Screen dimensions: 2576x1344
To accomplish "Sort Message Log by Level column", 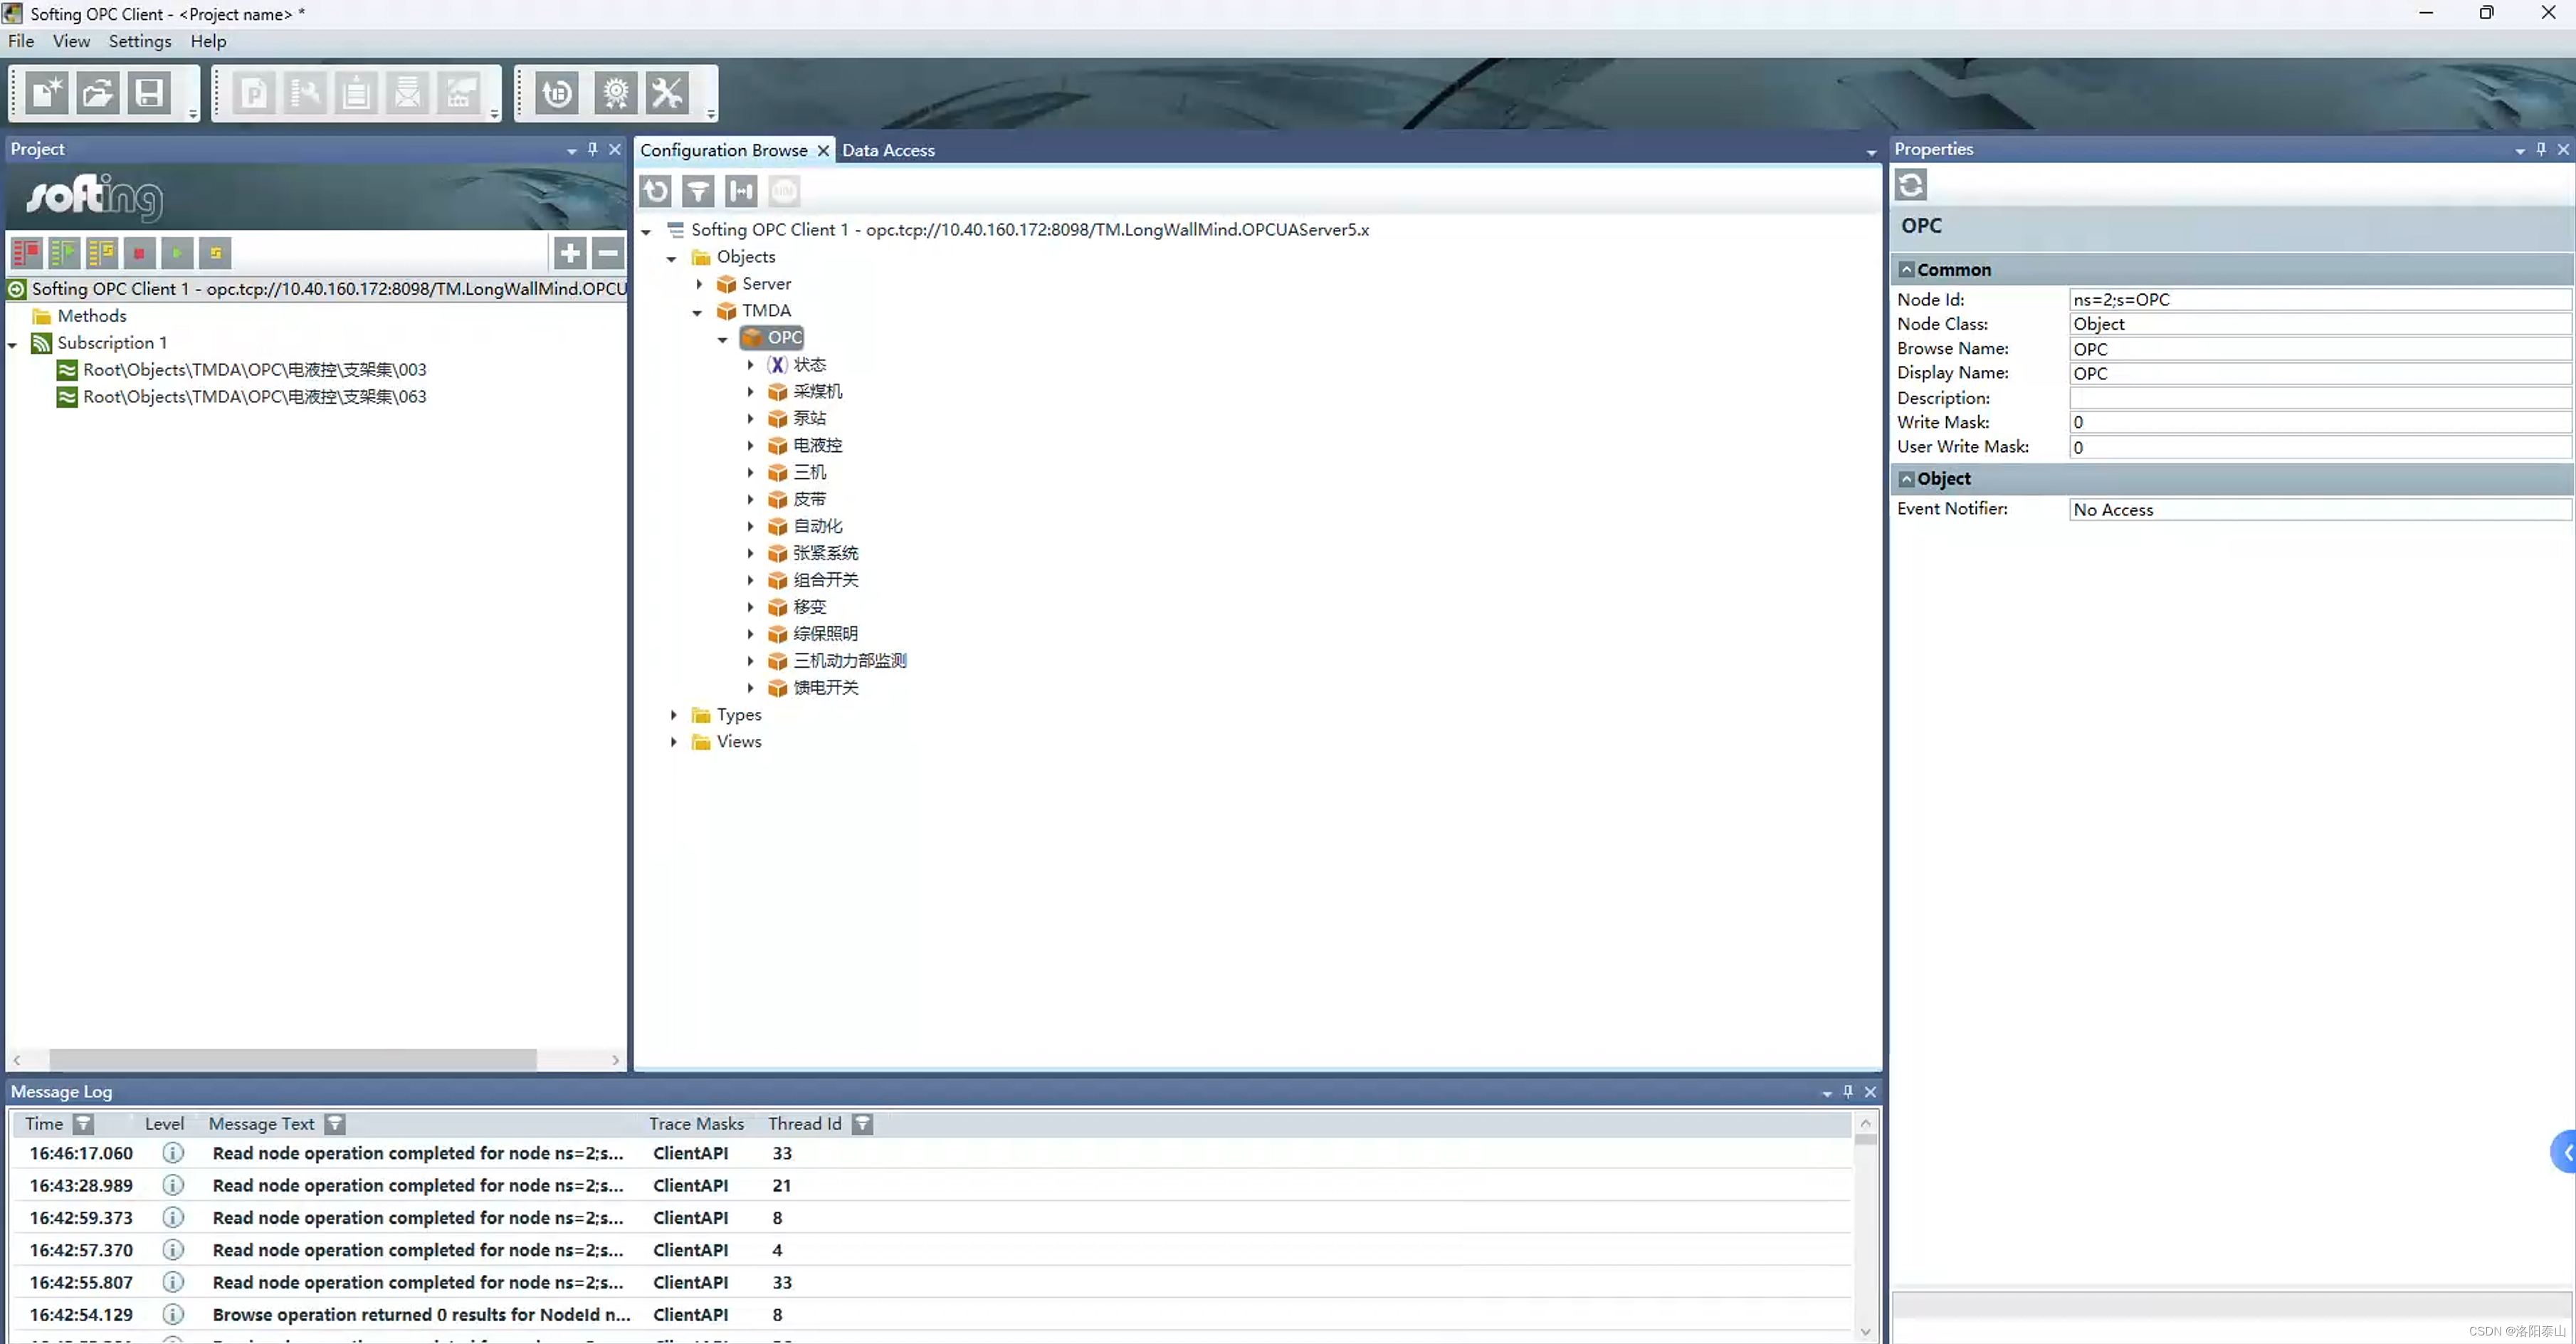I will point(164,1124).
